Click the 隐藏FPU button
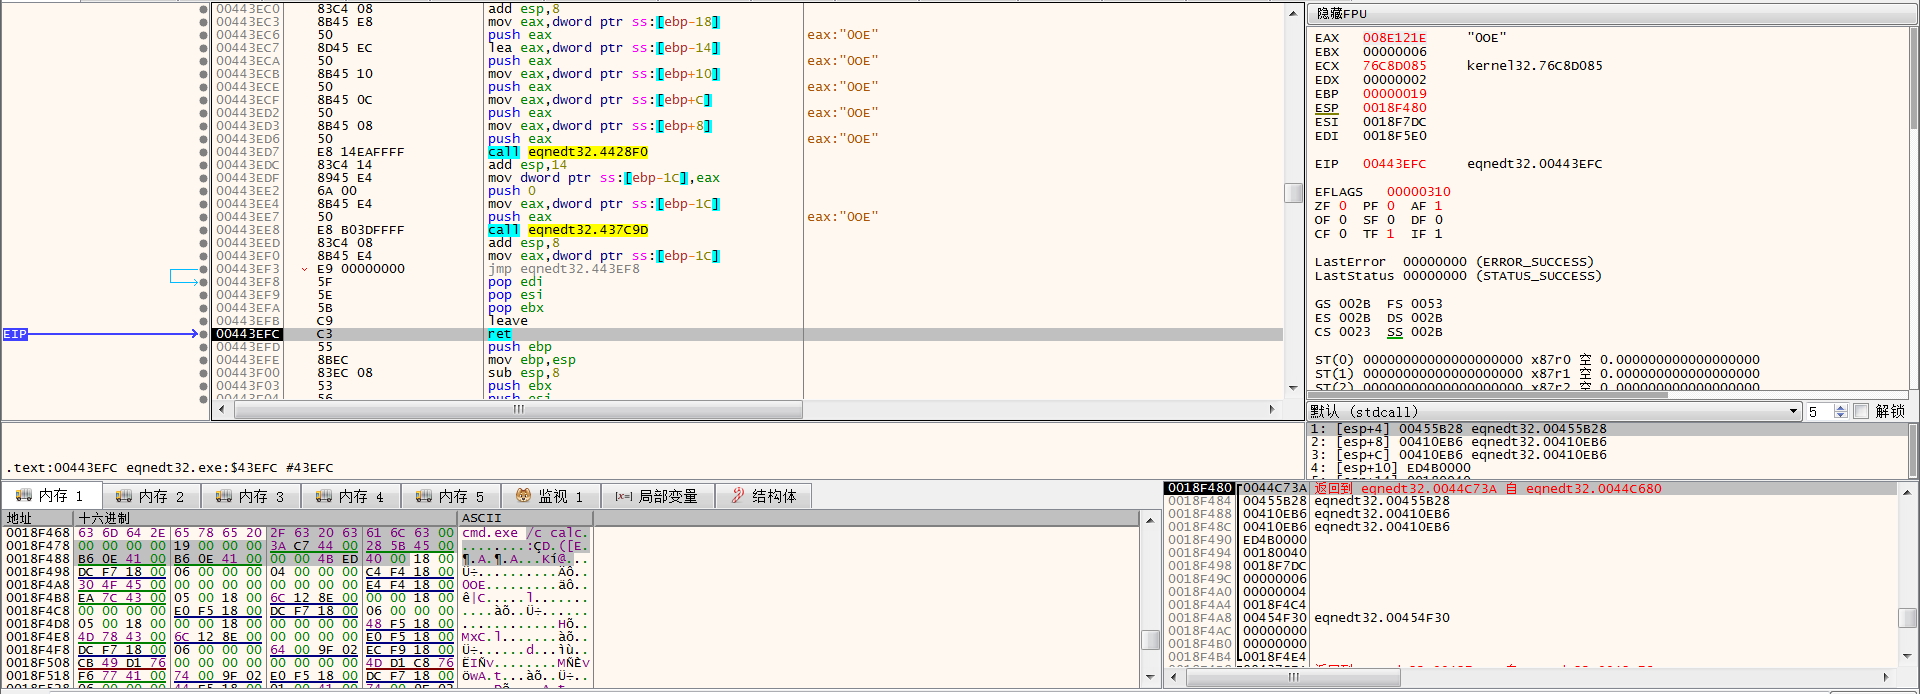 [1612, 13]
